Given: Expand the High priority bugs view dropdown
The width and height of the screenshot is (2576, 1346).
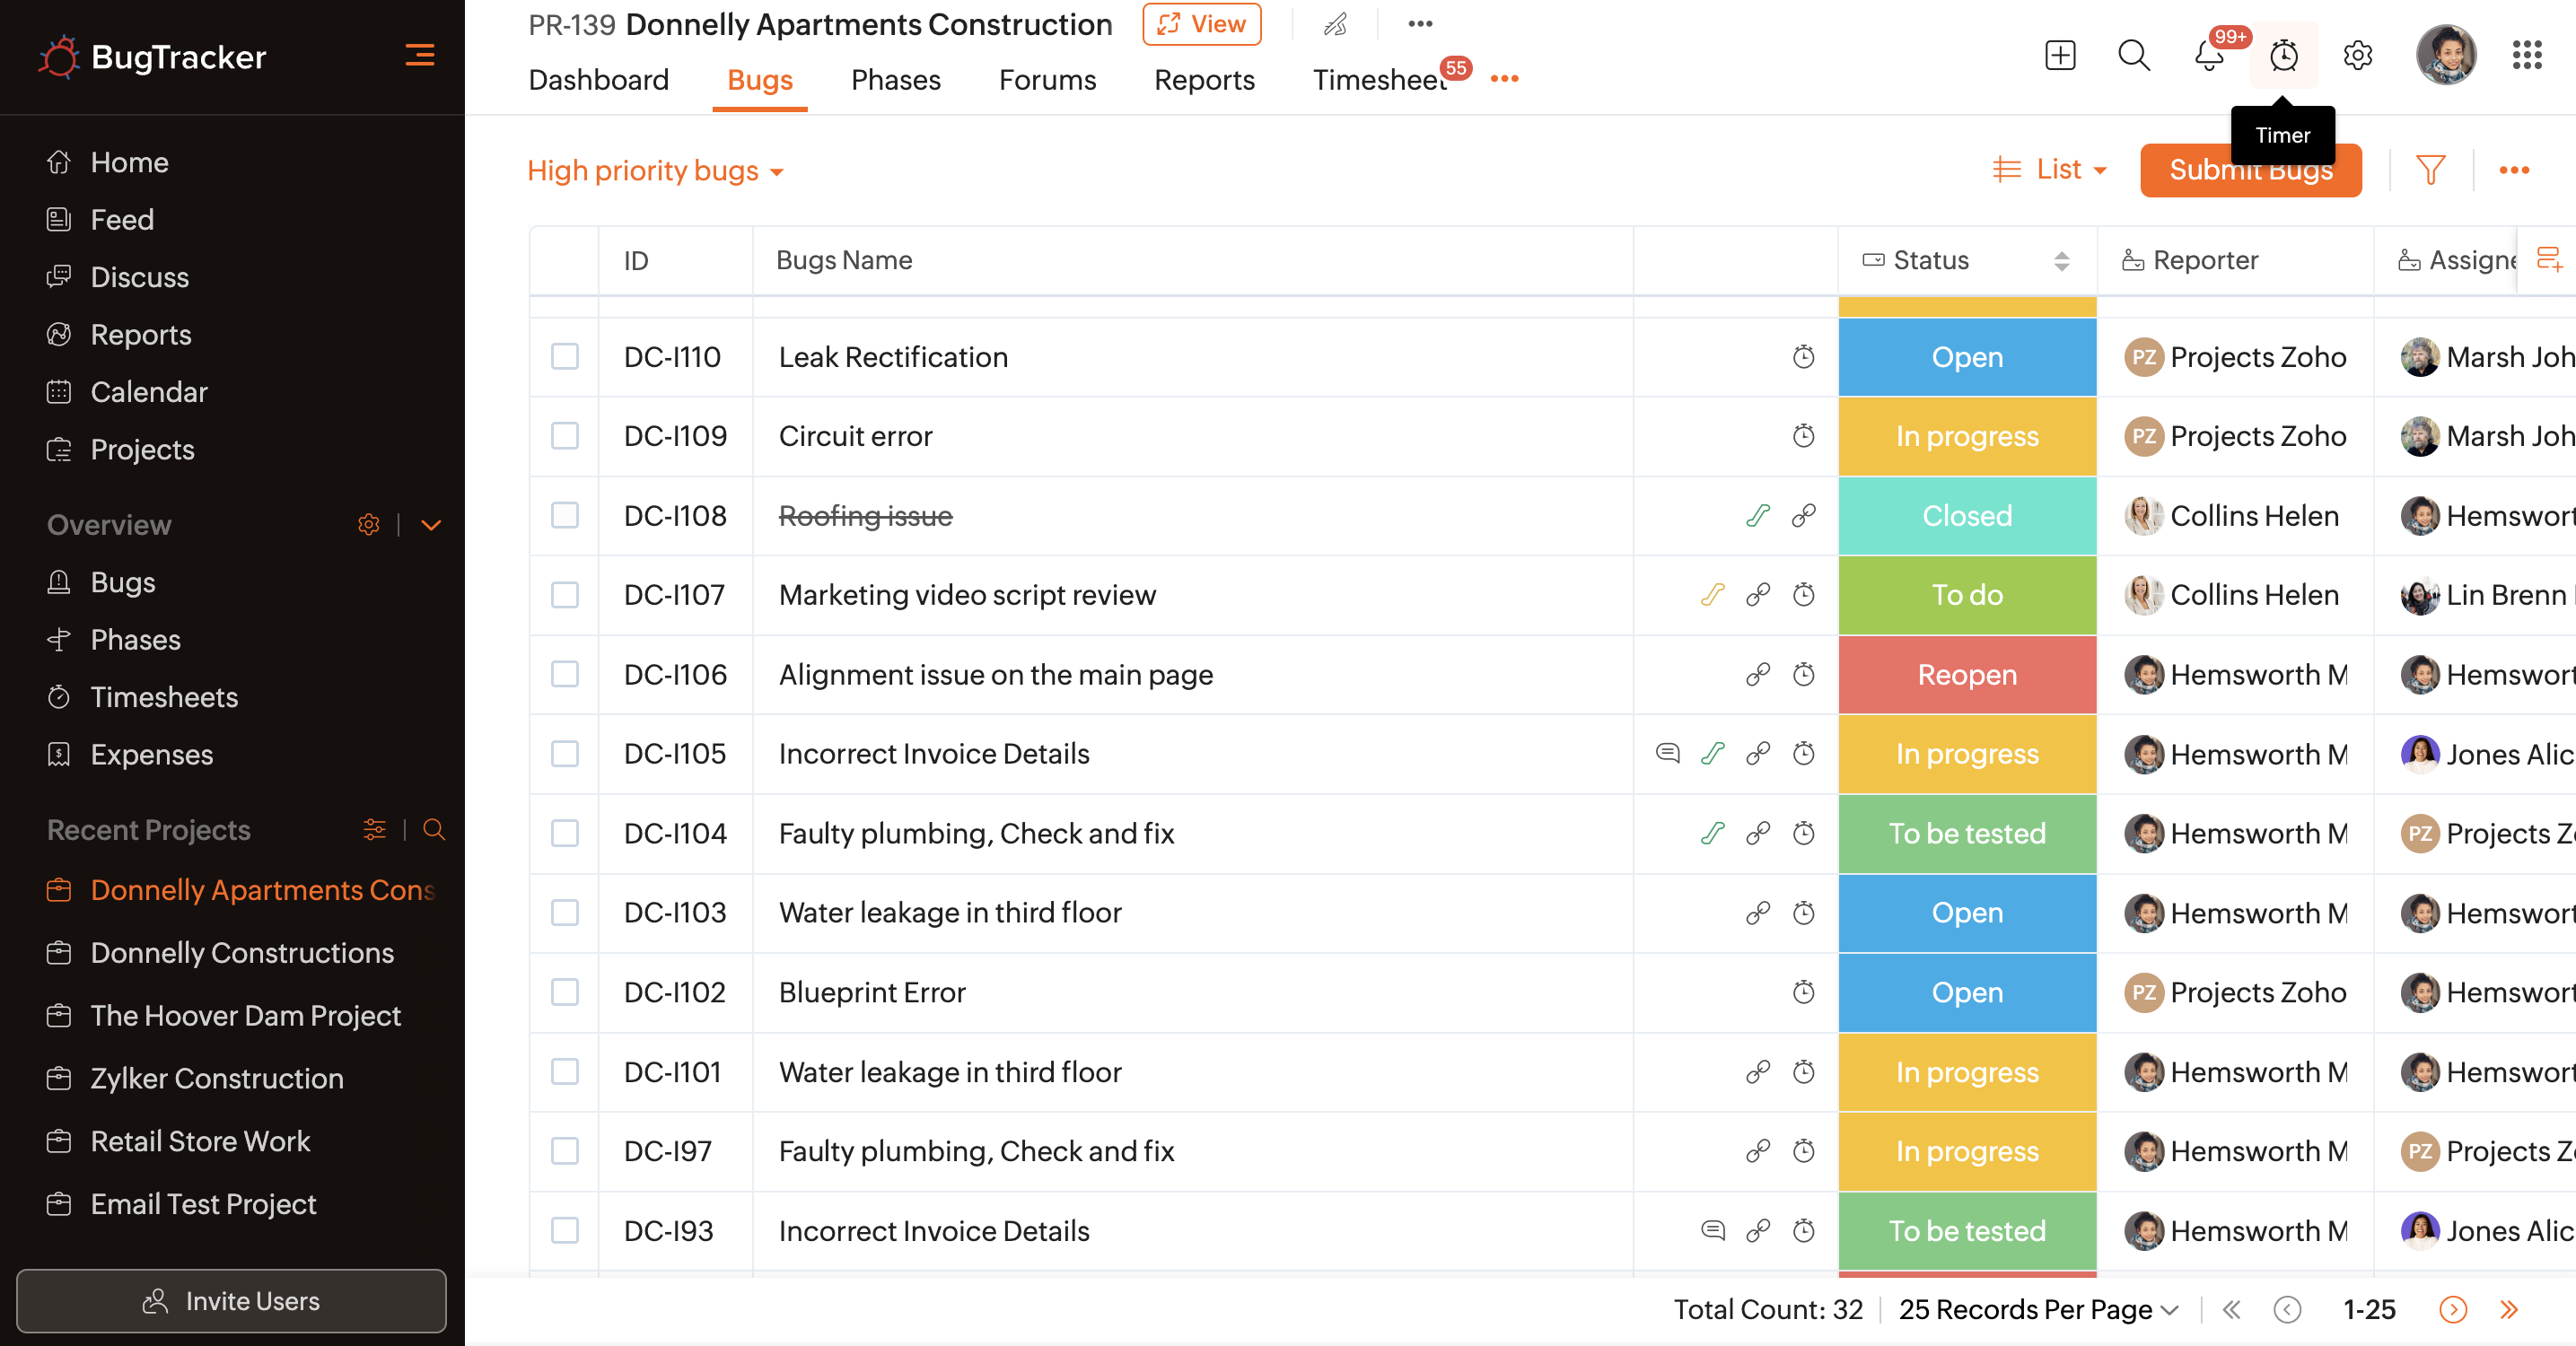Looking at the screenshot, I should coord(655,171).
